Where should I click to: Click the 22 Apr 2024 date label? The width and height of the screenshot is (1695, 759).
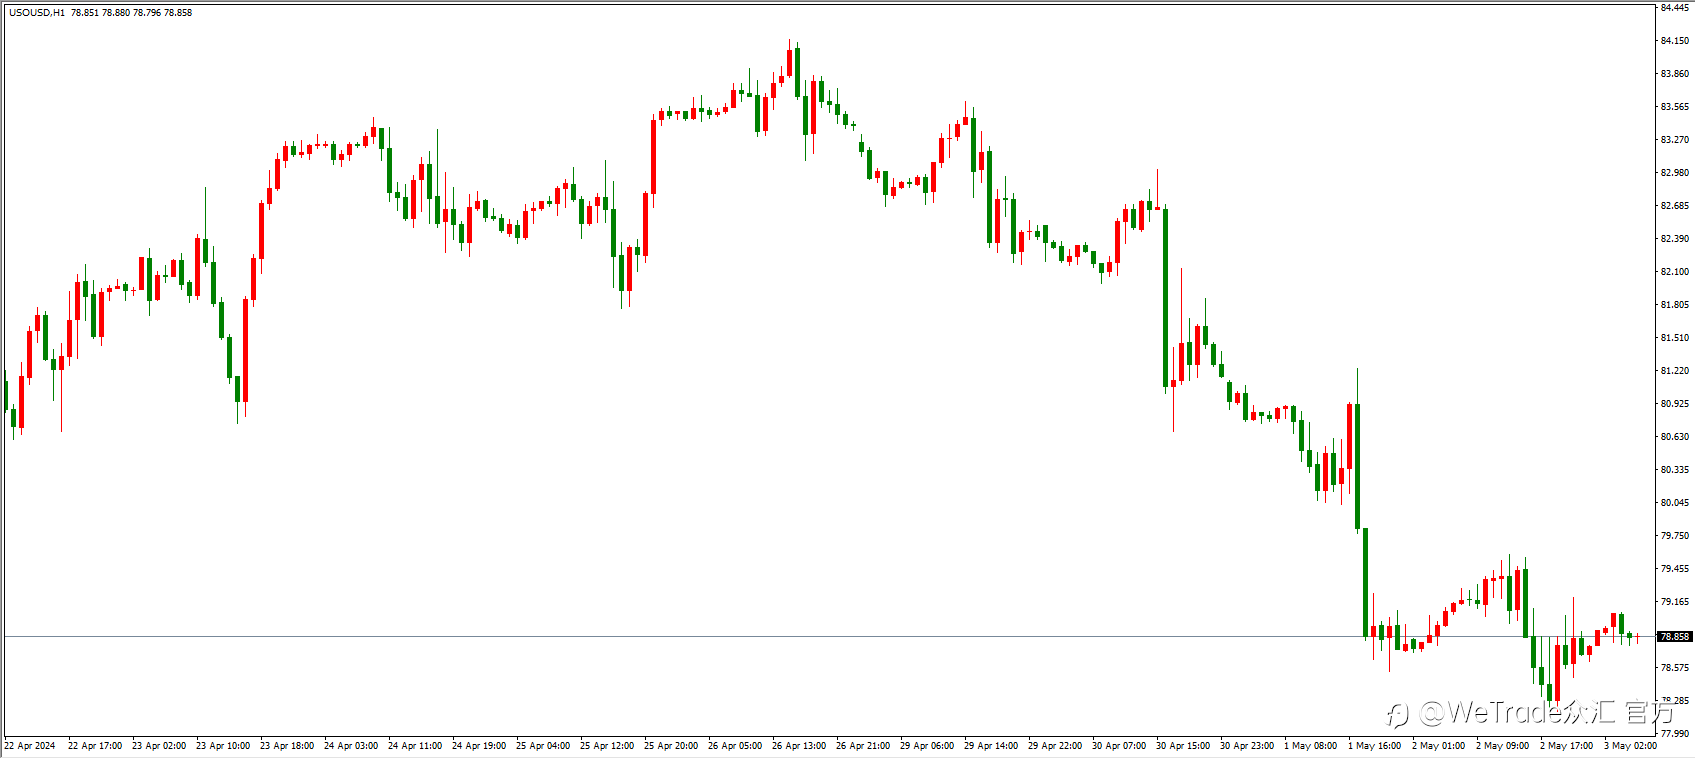(30, 746)
